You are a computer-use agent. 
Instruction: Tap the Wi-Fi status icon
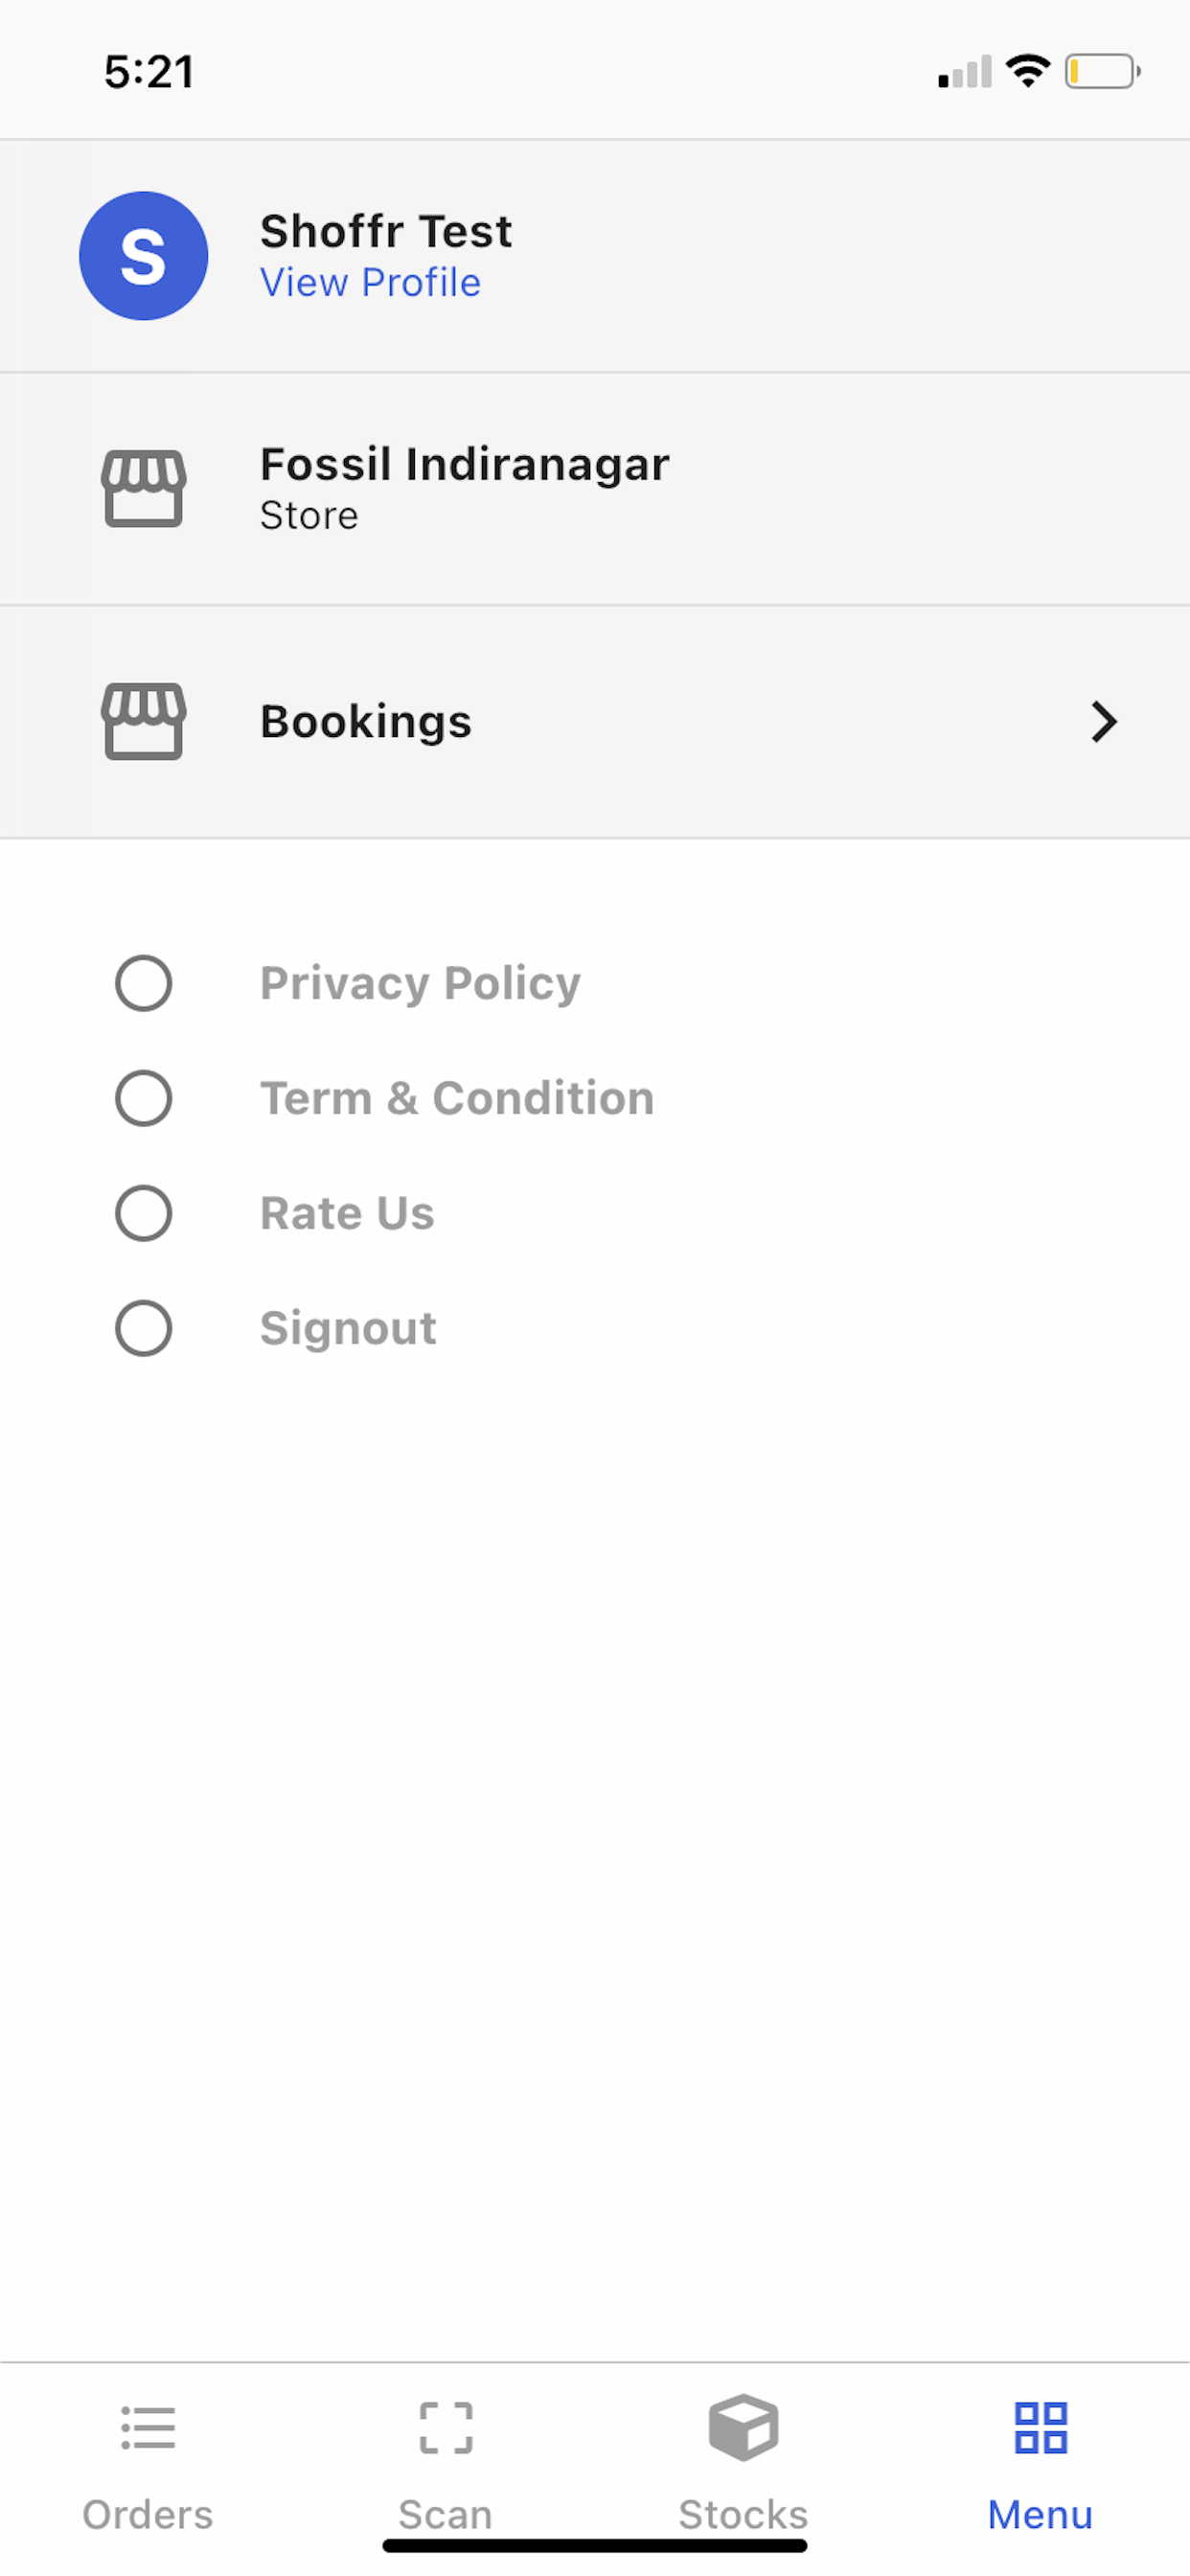pos(1028,71)
